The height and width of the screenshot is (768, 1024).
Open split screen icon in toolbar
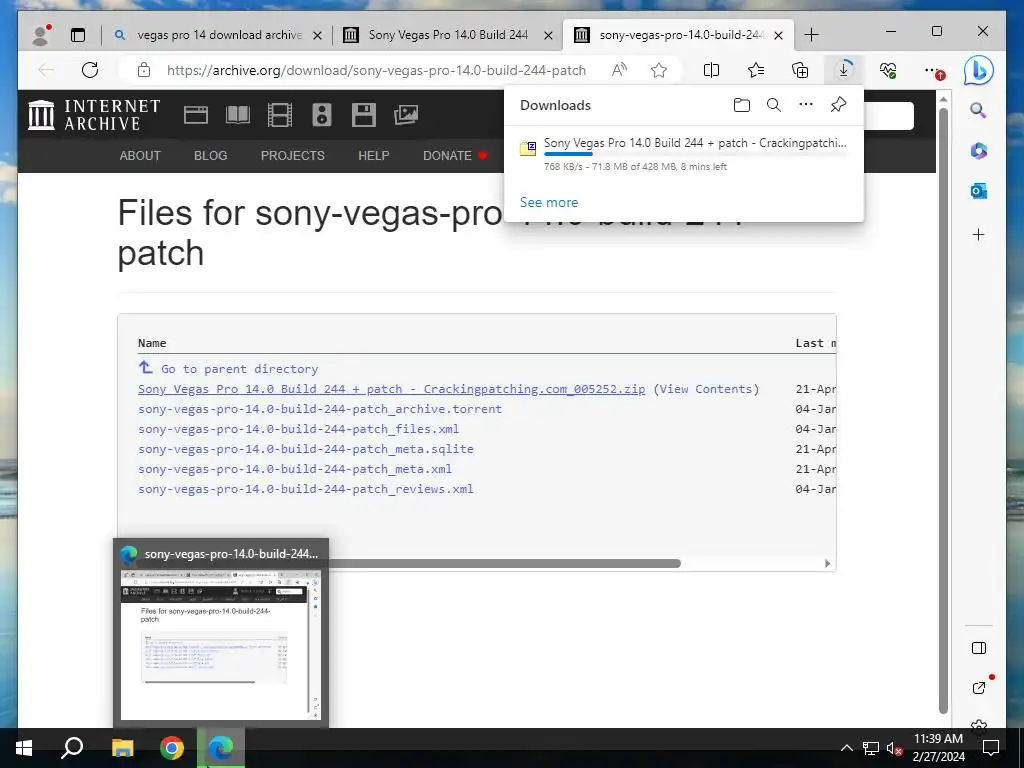[x=711, y=70]
